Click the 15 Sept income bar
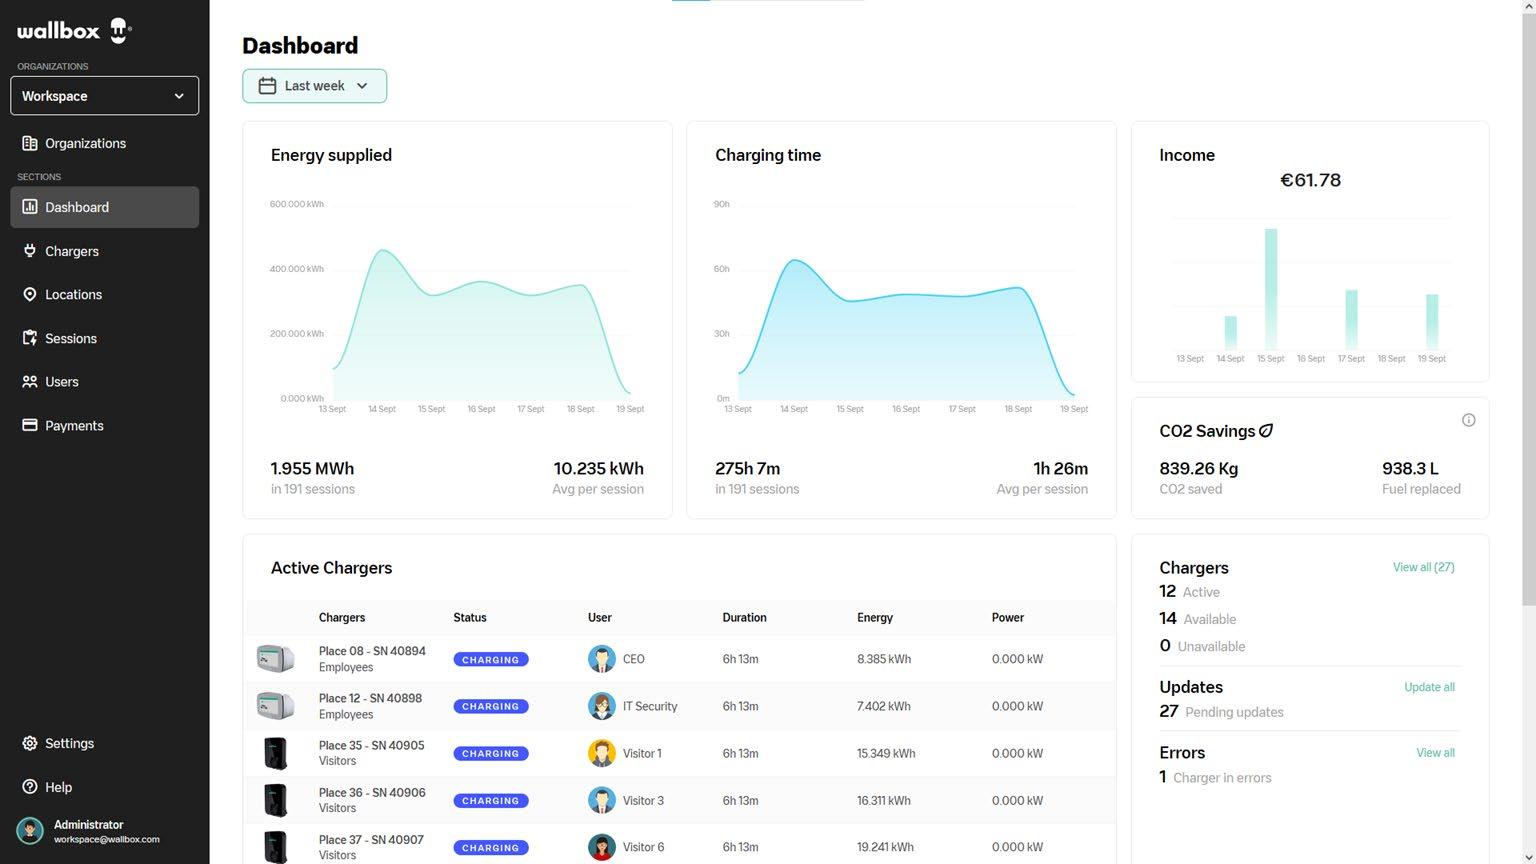This screenshot has height=864, width=1536. coord(1271,289)
